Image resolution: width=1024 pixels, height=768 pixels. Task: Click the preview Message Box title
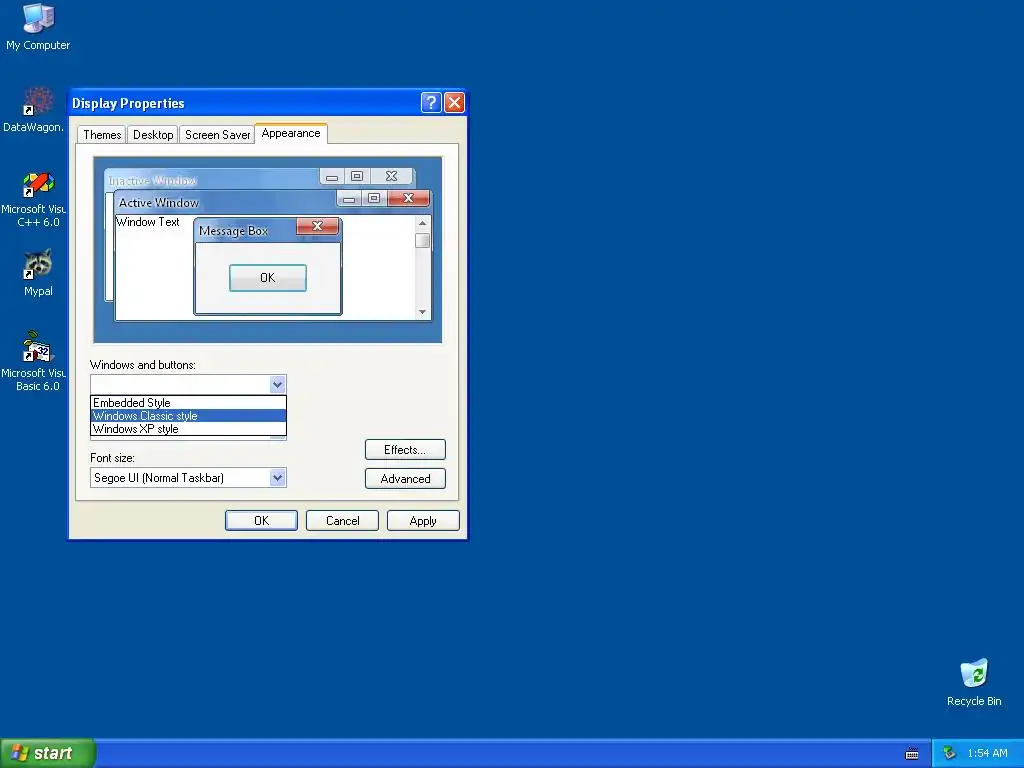point(233,231)
